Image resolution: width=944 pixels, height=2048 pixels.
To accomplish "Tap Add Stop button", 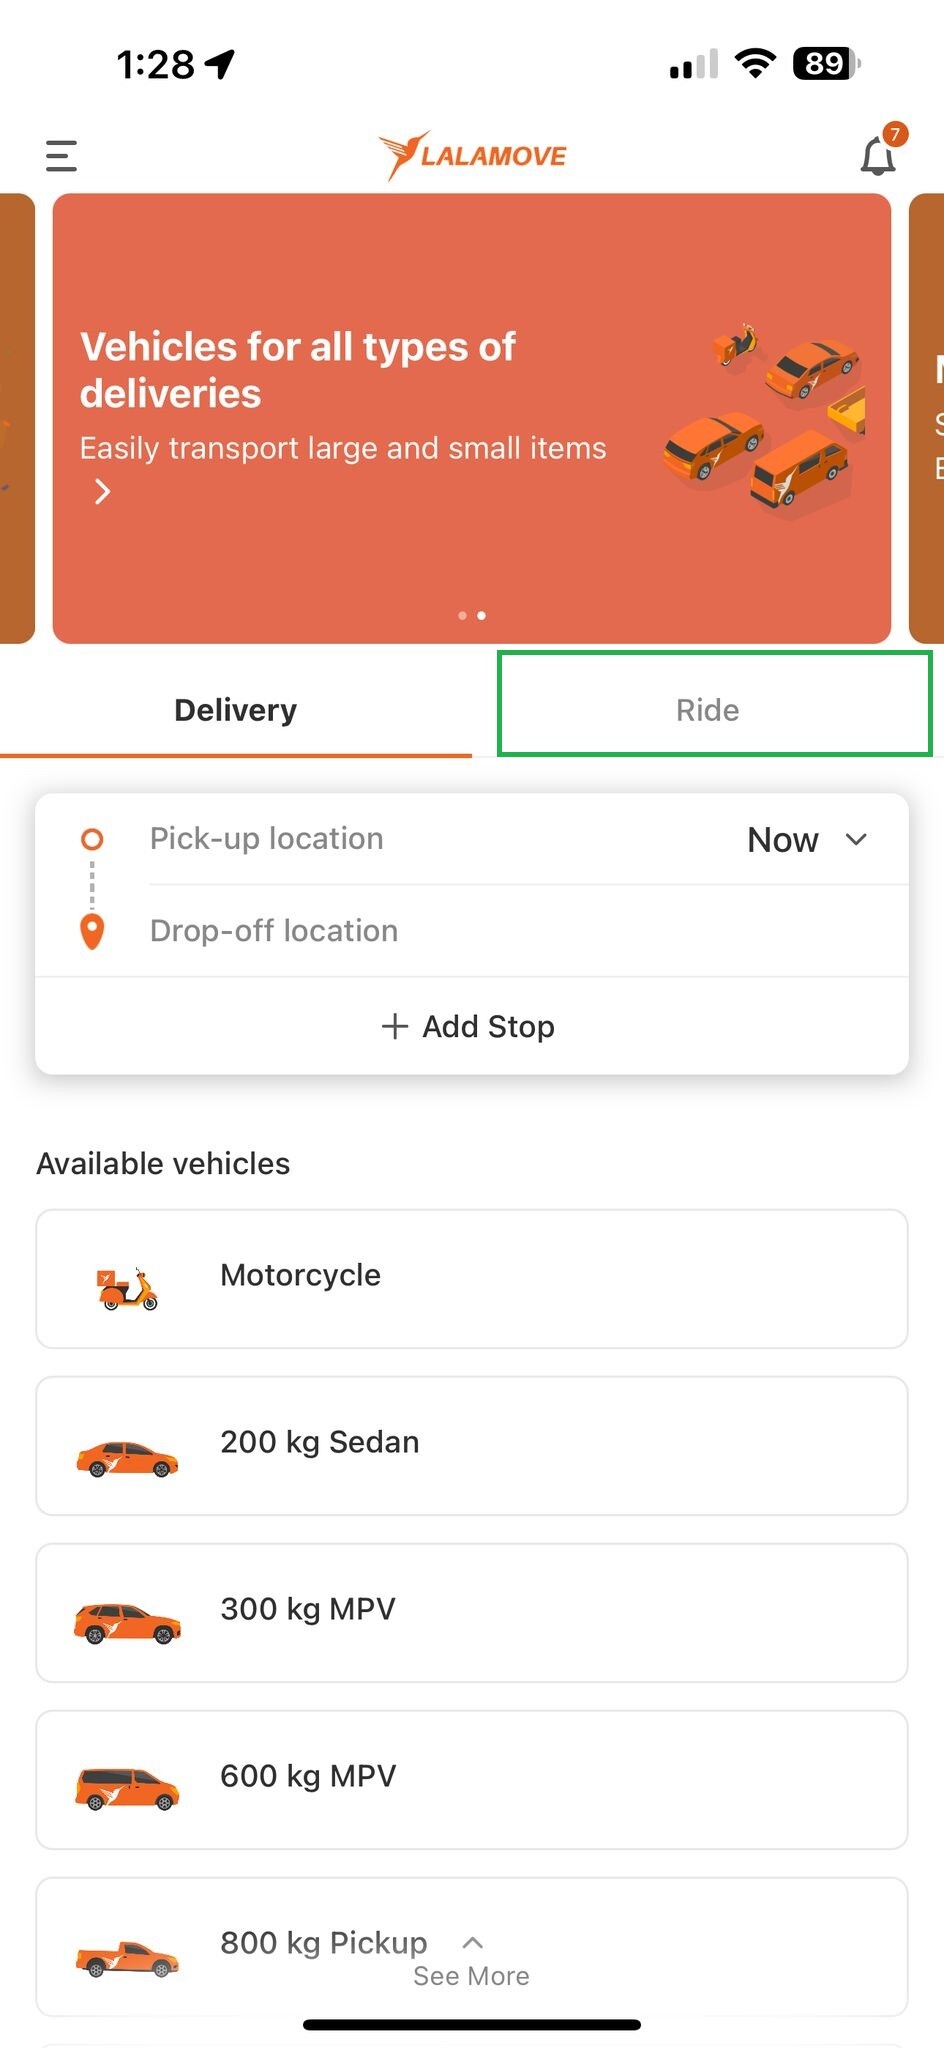I will point(468,1026).
